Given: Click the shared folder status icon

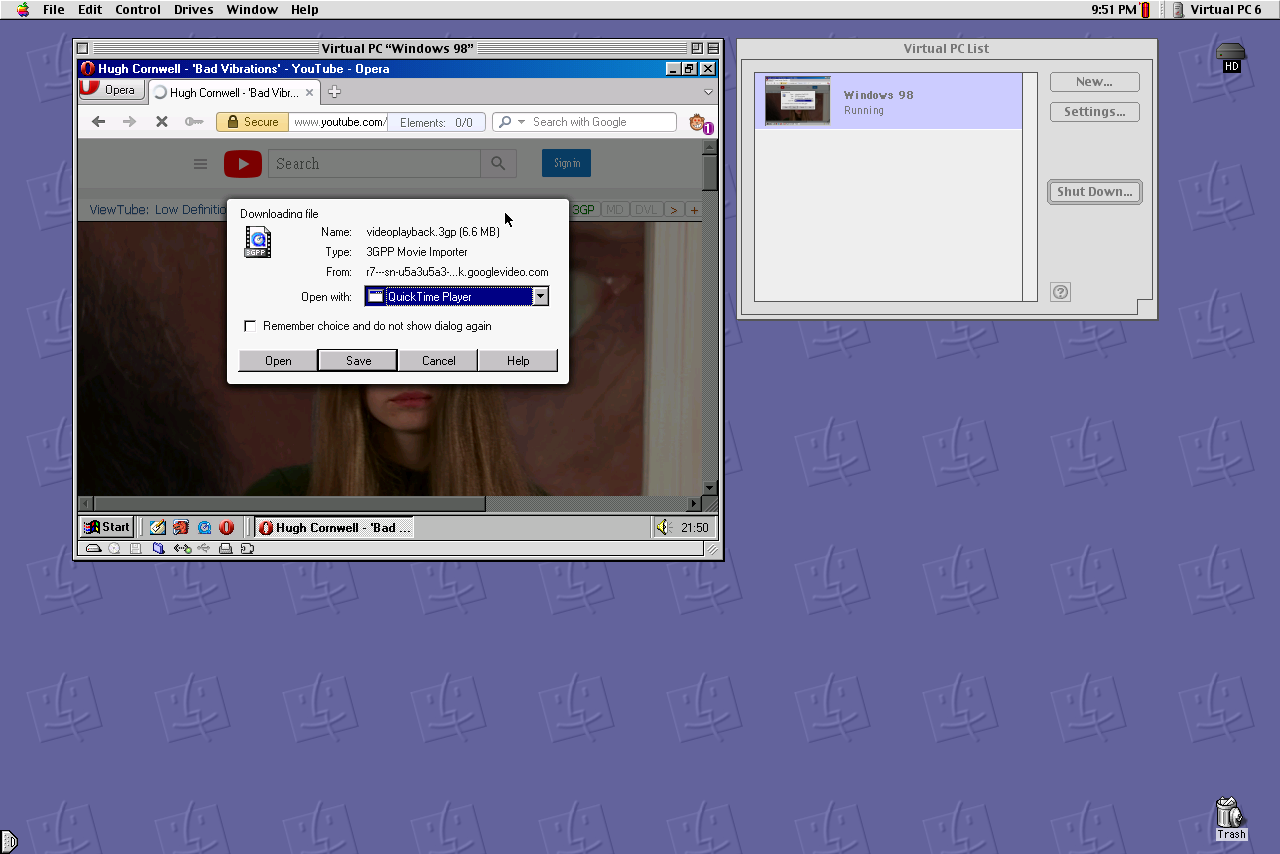Looking at the screenshot, I should pos(158,548).
